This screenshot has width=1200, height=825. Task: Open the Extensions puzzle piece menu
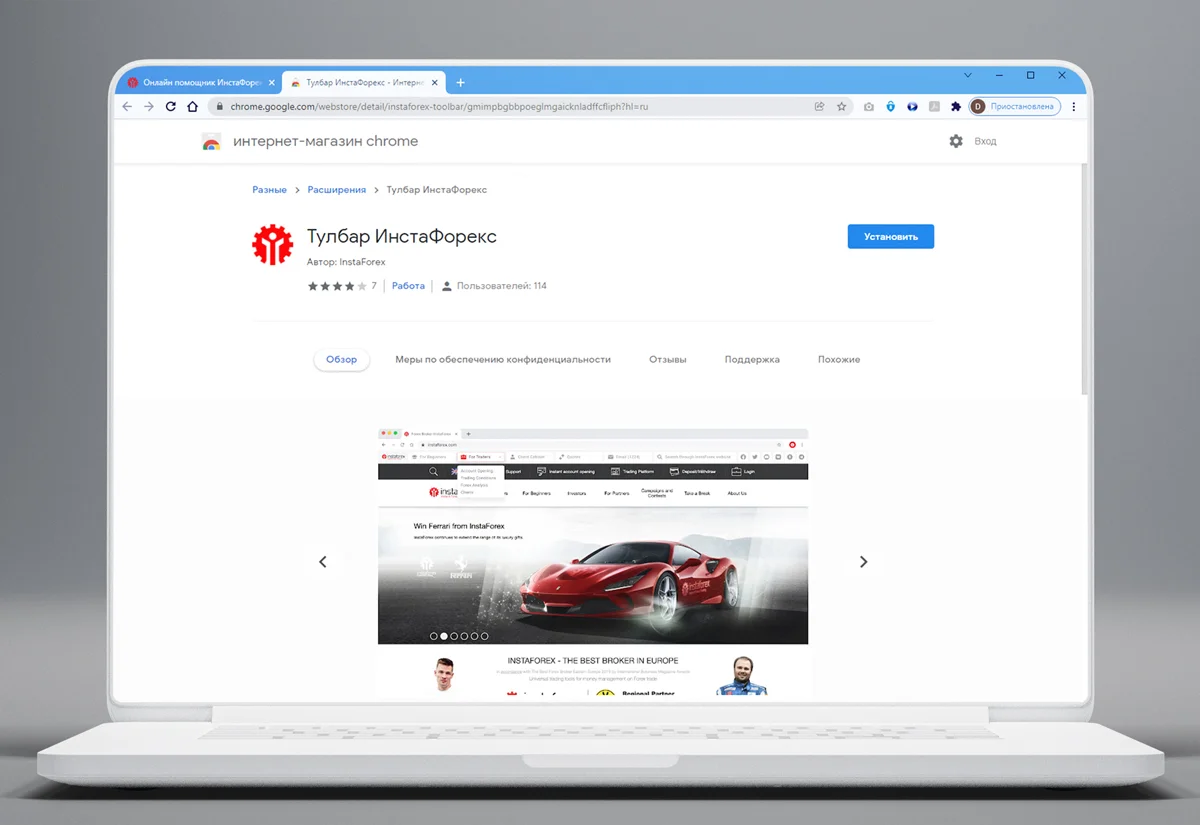(x=956, y=107)
